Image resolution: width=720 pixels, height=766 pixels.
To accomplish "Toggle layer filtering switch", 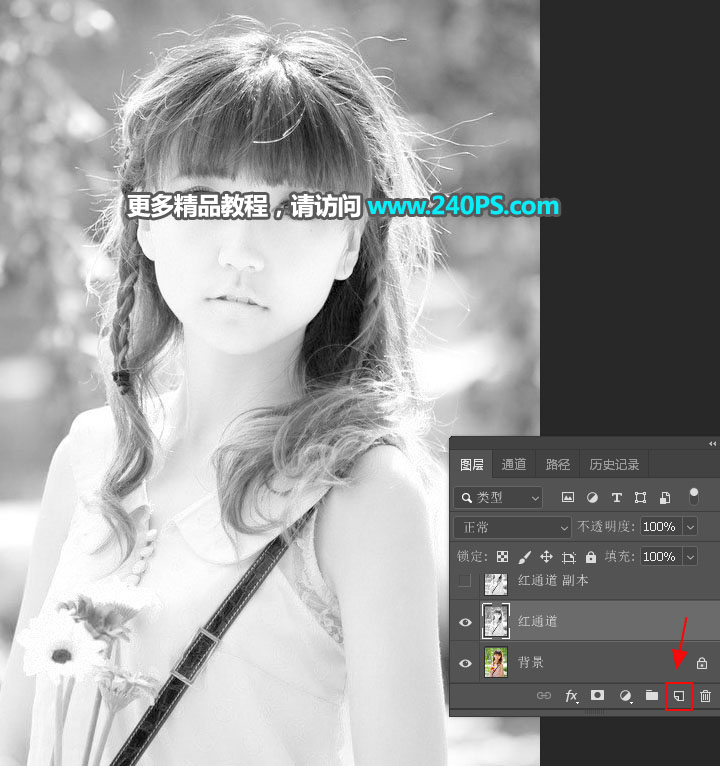I will [x=693, y=497].
